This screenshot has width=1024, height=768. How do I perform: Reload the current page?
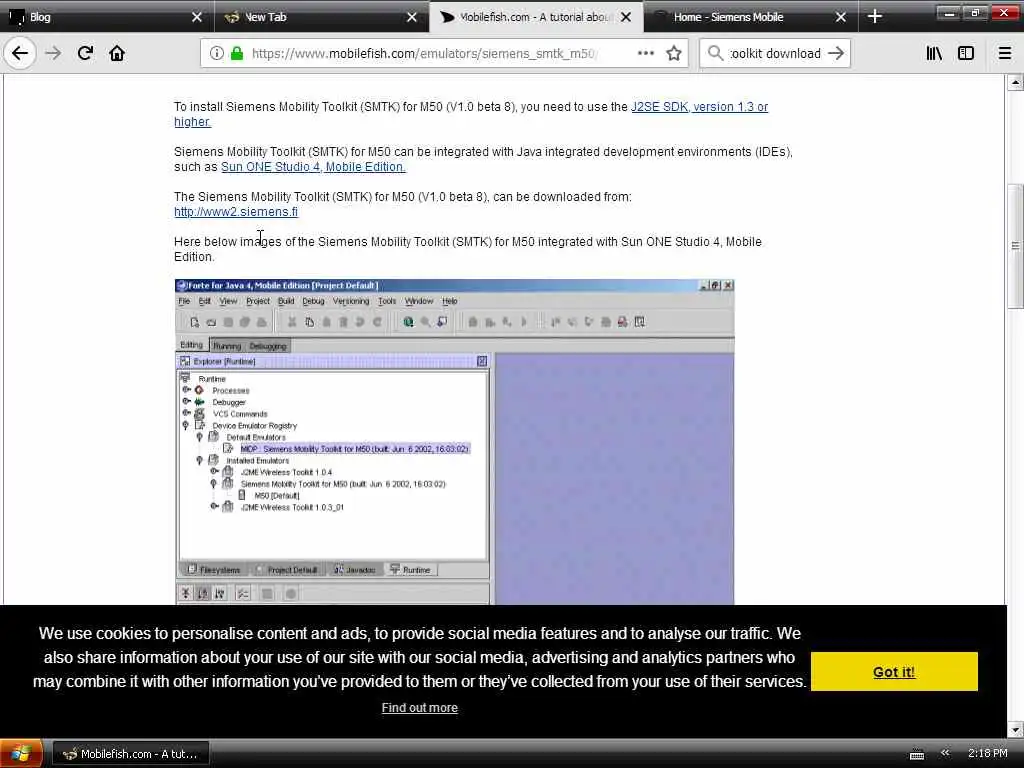[x=85, y=53]
